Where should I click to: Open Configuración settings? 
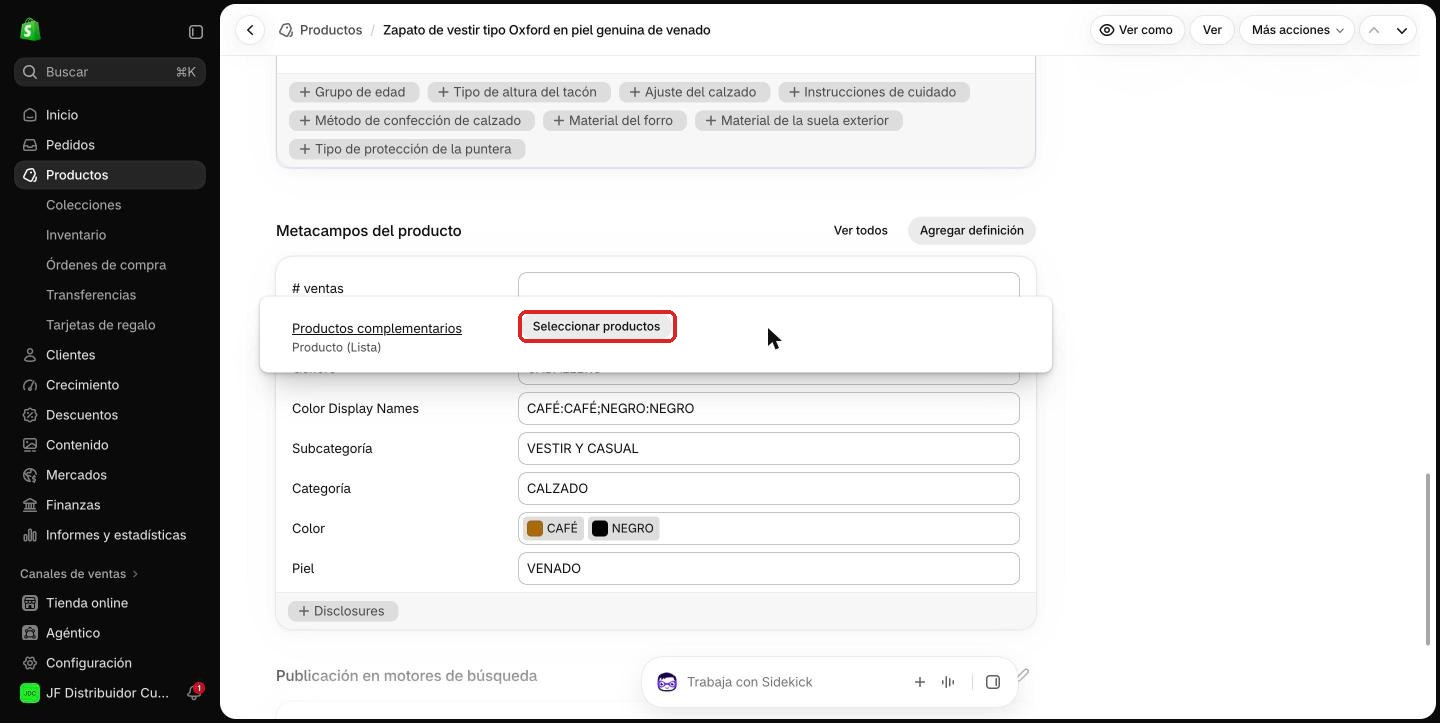pyautogui.click(x=110, y=663)
